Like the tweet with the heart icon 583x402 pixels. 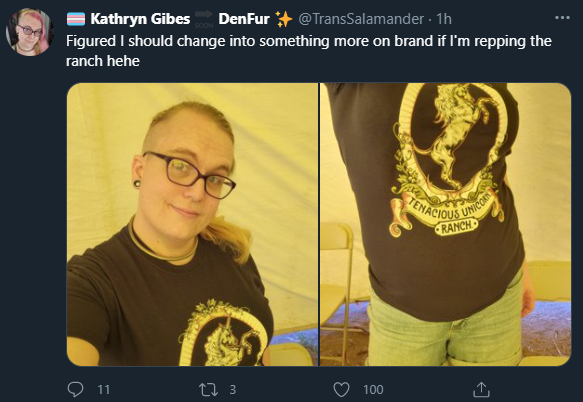341,389
